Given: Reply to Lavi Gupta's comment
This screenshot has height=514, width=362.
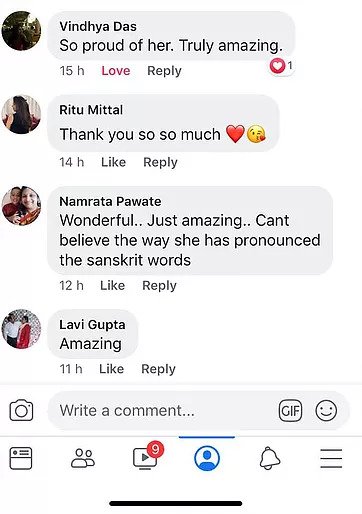Looking at the screenshot, I should point(158,369).
